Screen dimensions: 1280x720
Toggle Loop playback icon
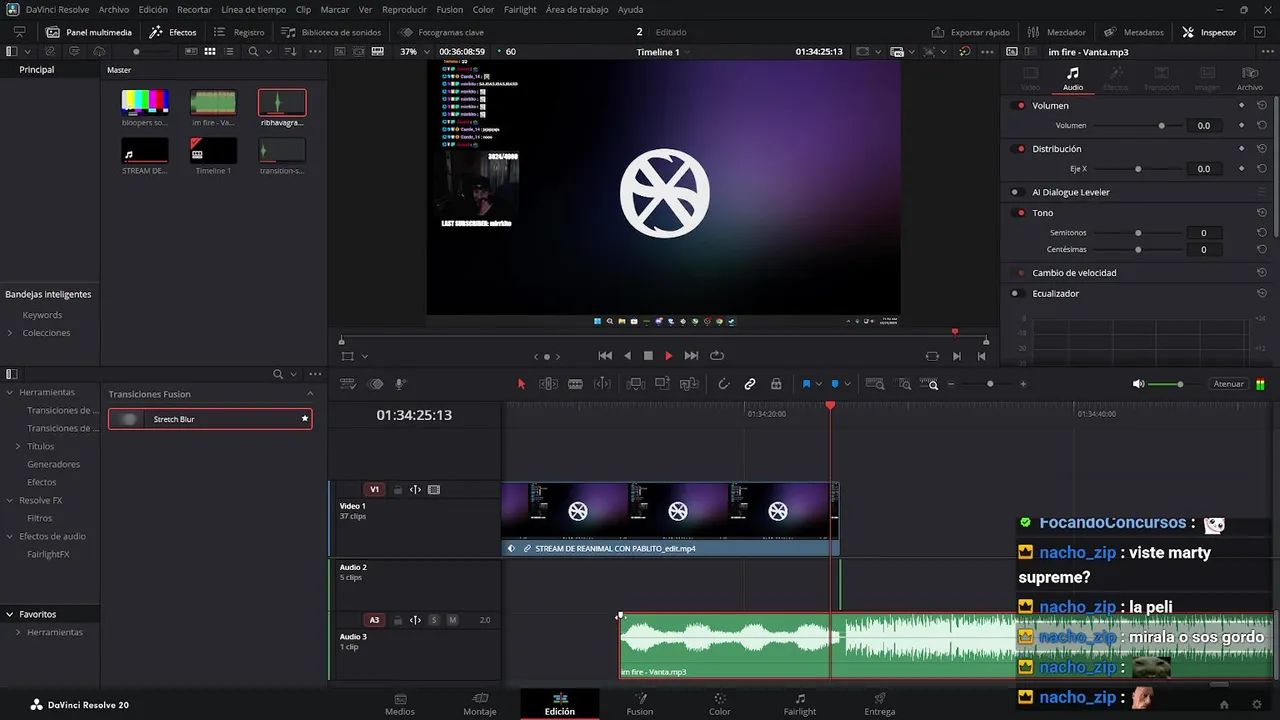(717, 356)
